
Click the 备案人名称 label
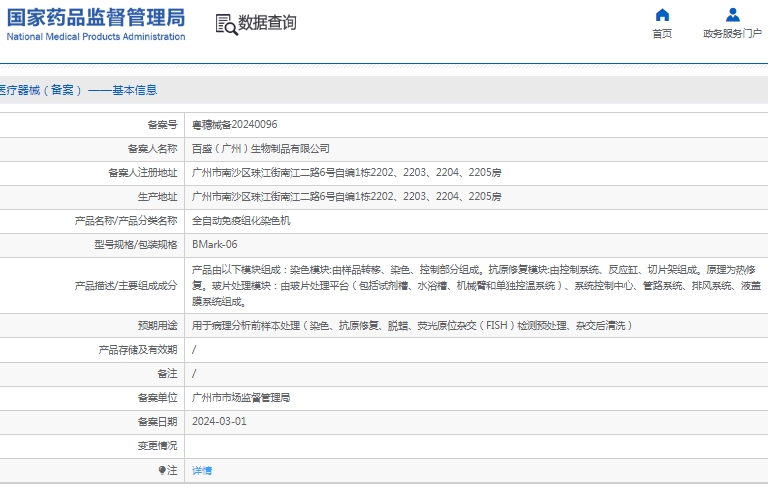click(x=153, y=149)
